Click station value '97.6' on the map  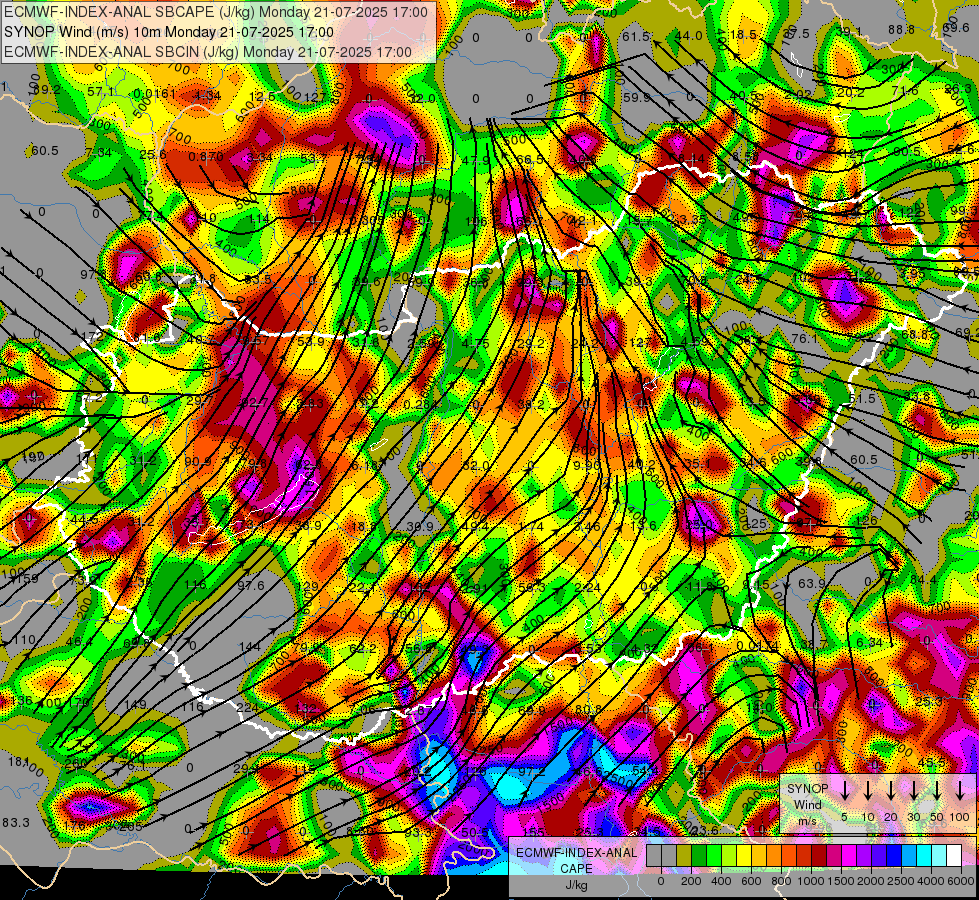(251, 585)
